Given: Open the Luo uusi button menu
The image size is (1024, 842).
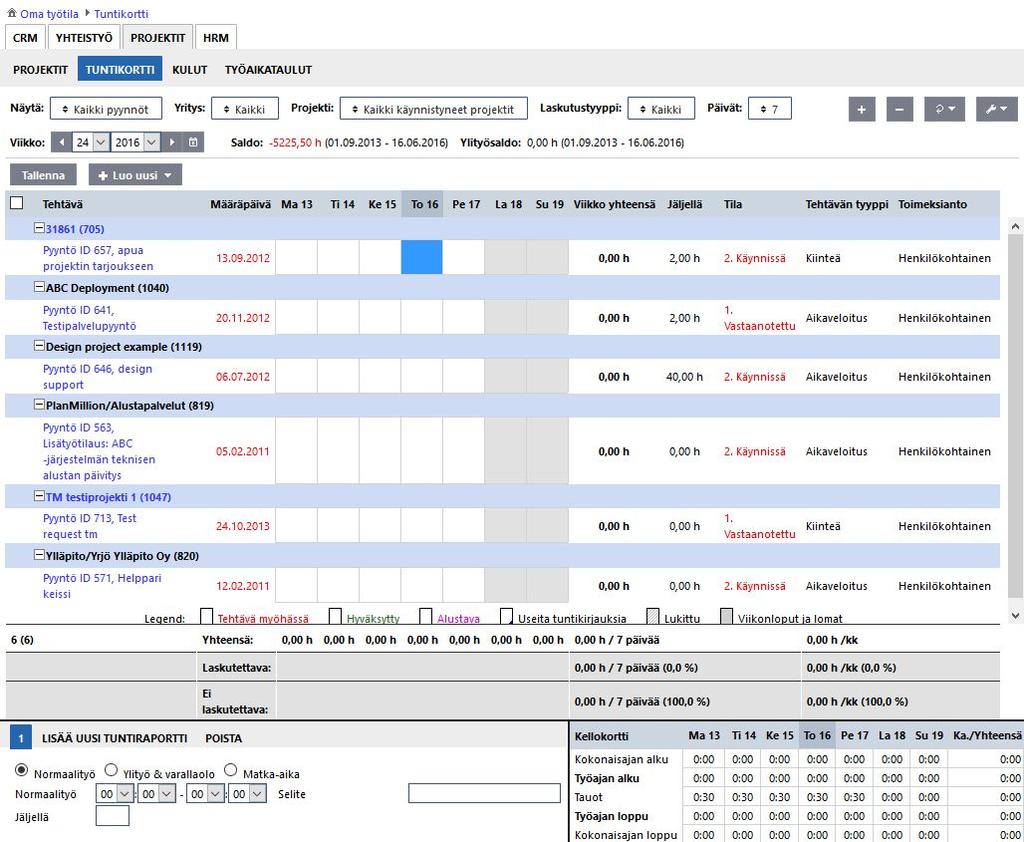Looking at the screenshot, I should [x=135, y=175].
